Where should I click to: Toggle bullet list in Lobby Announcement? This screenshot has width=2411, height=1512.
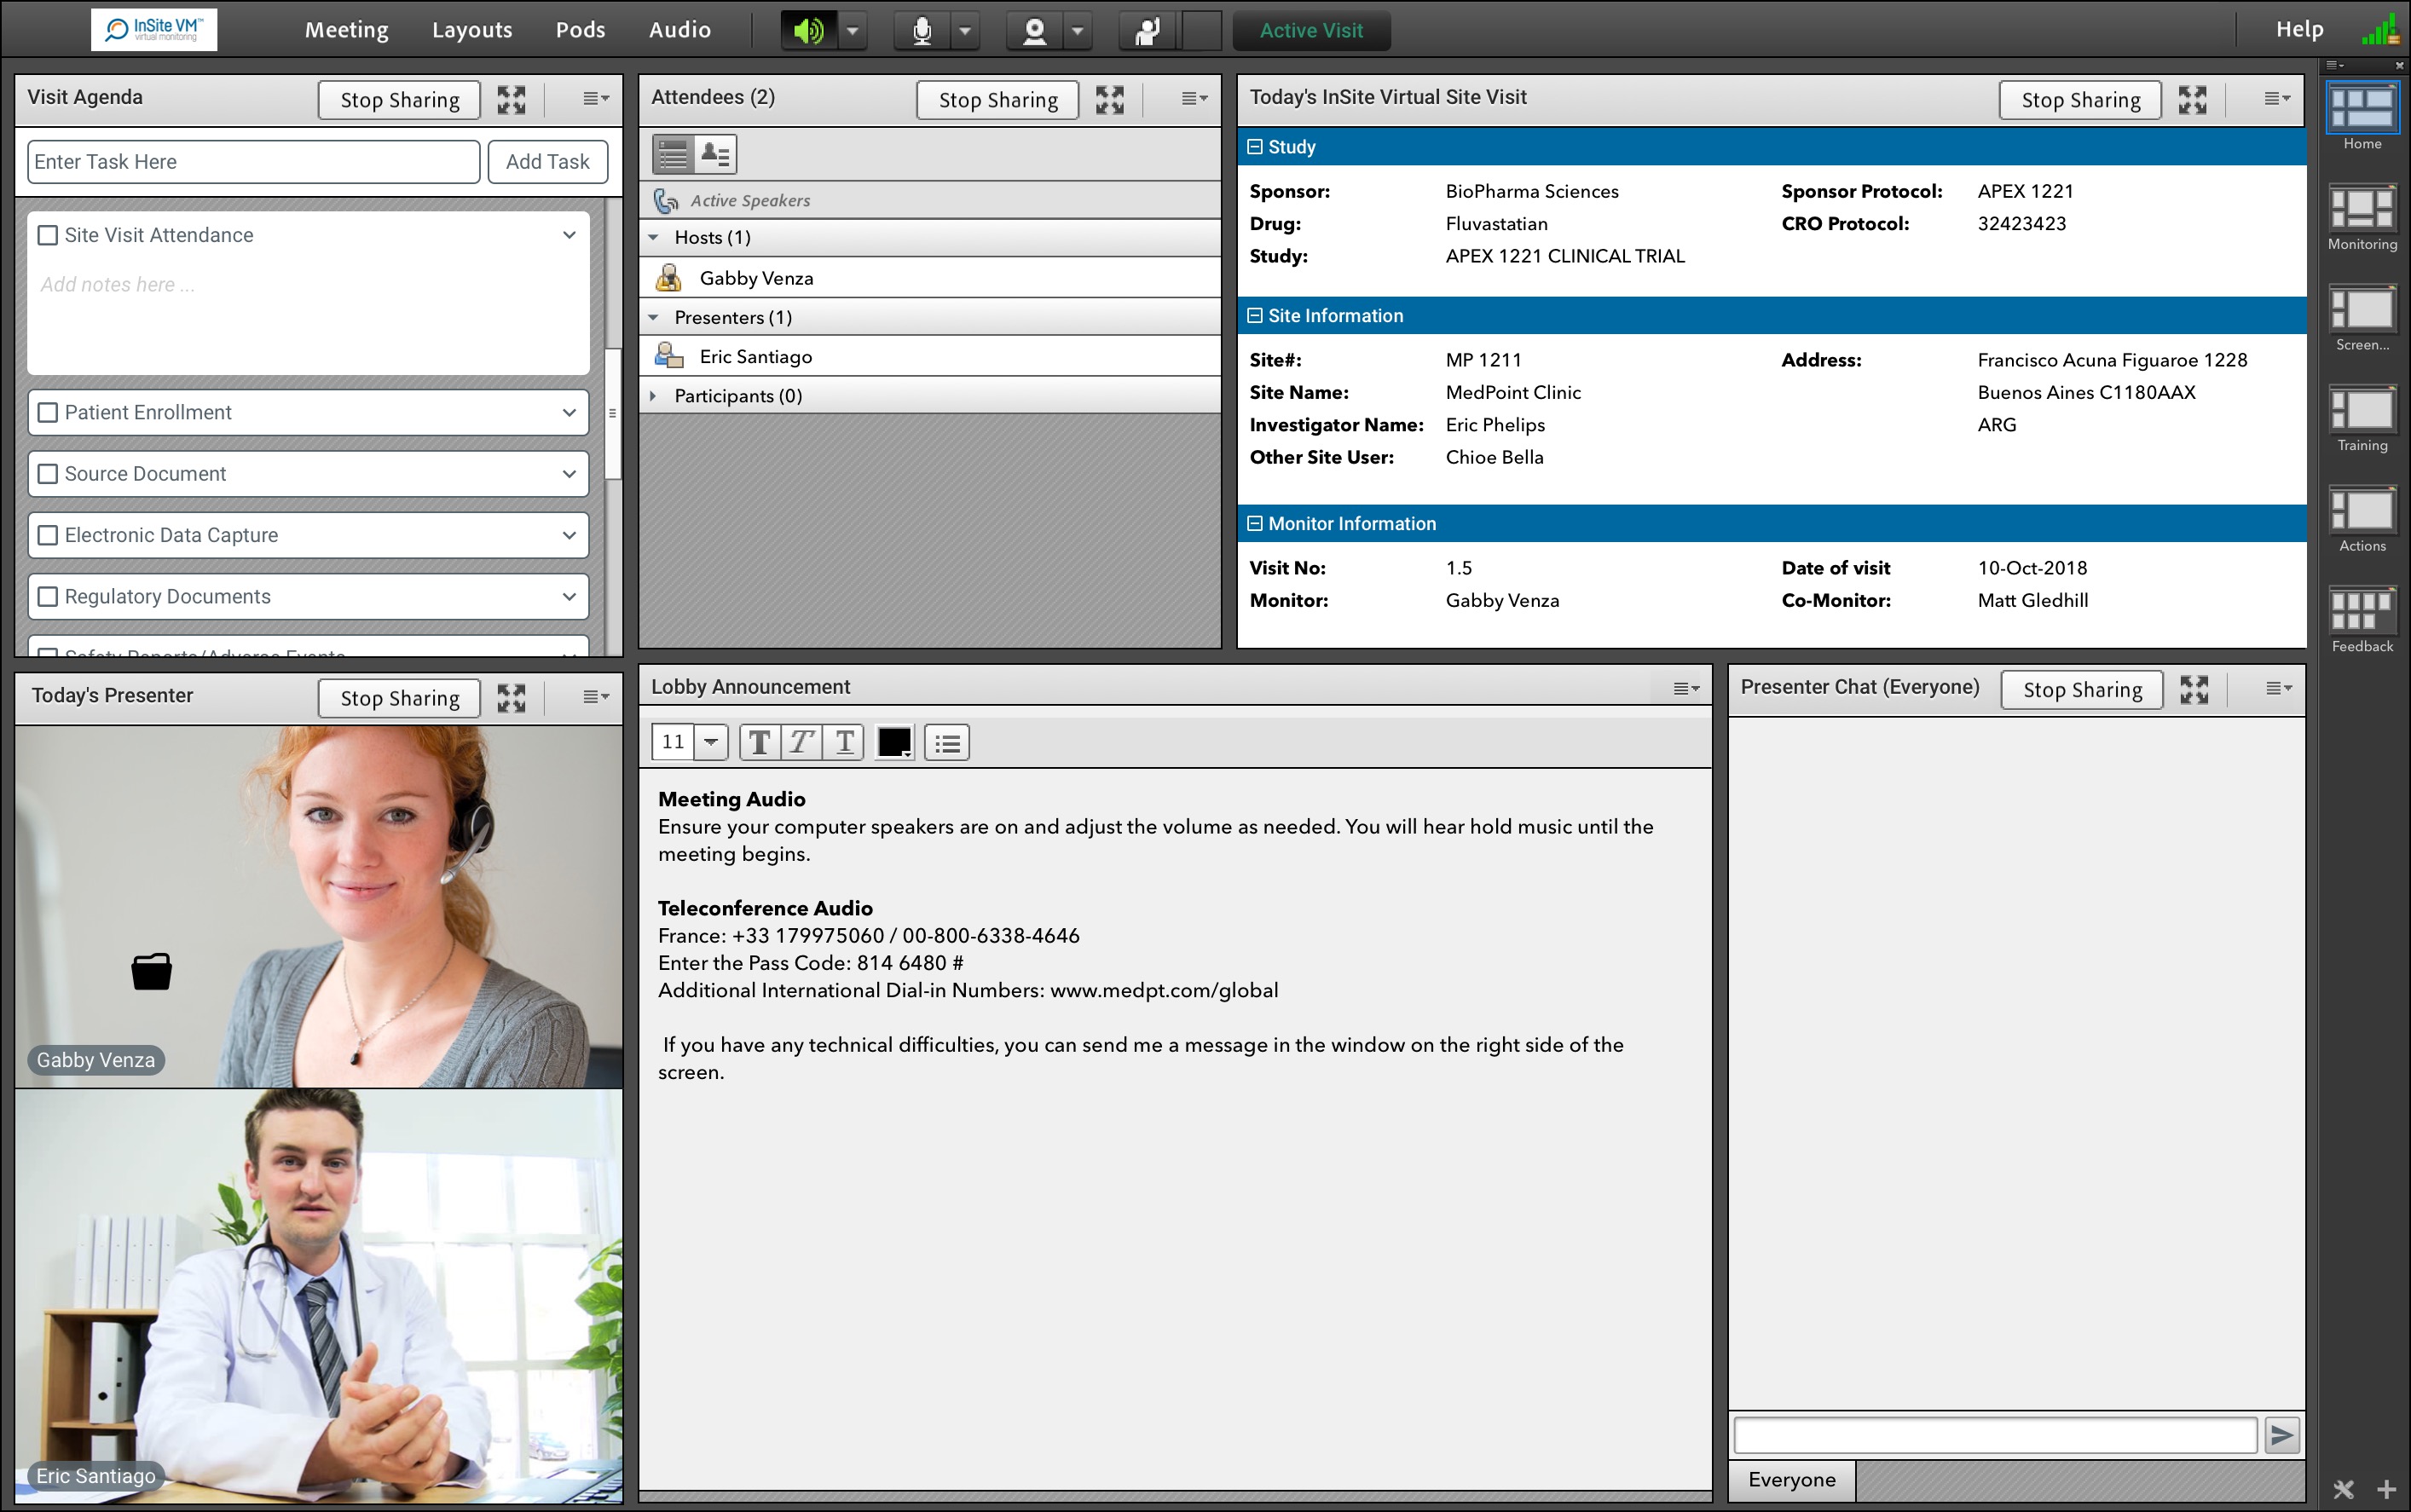pos(947,742)
